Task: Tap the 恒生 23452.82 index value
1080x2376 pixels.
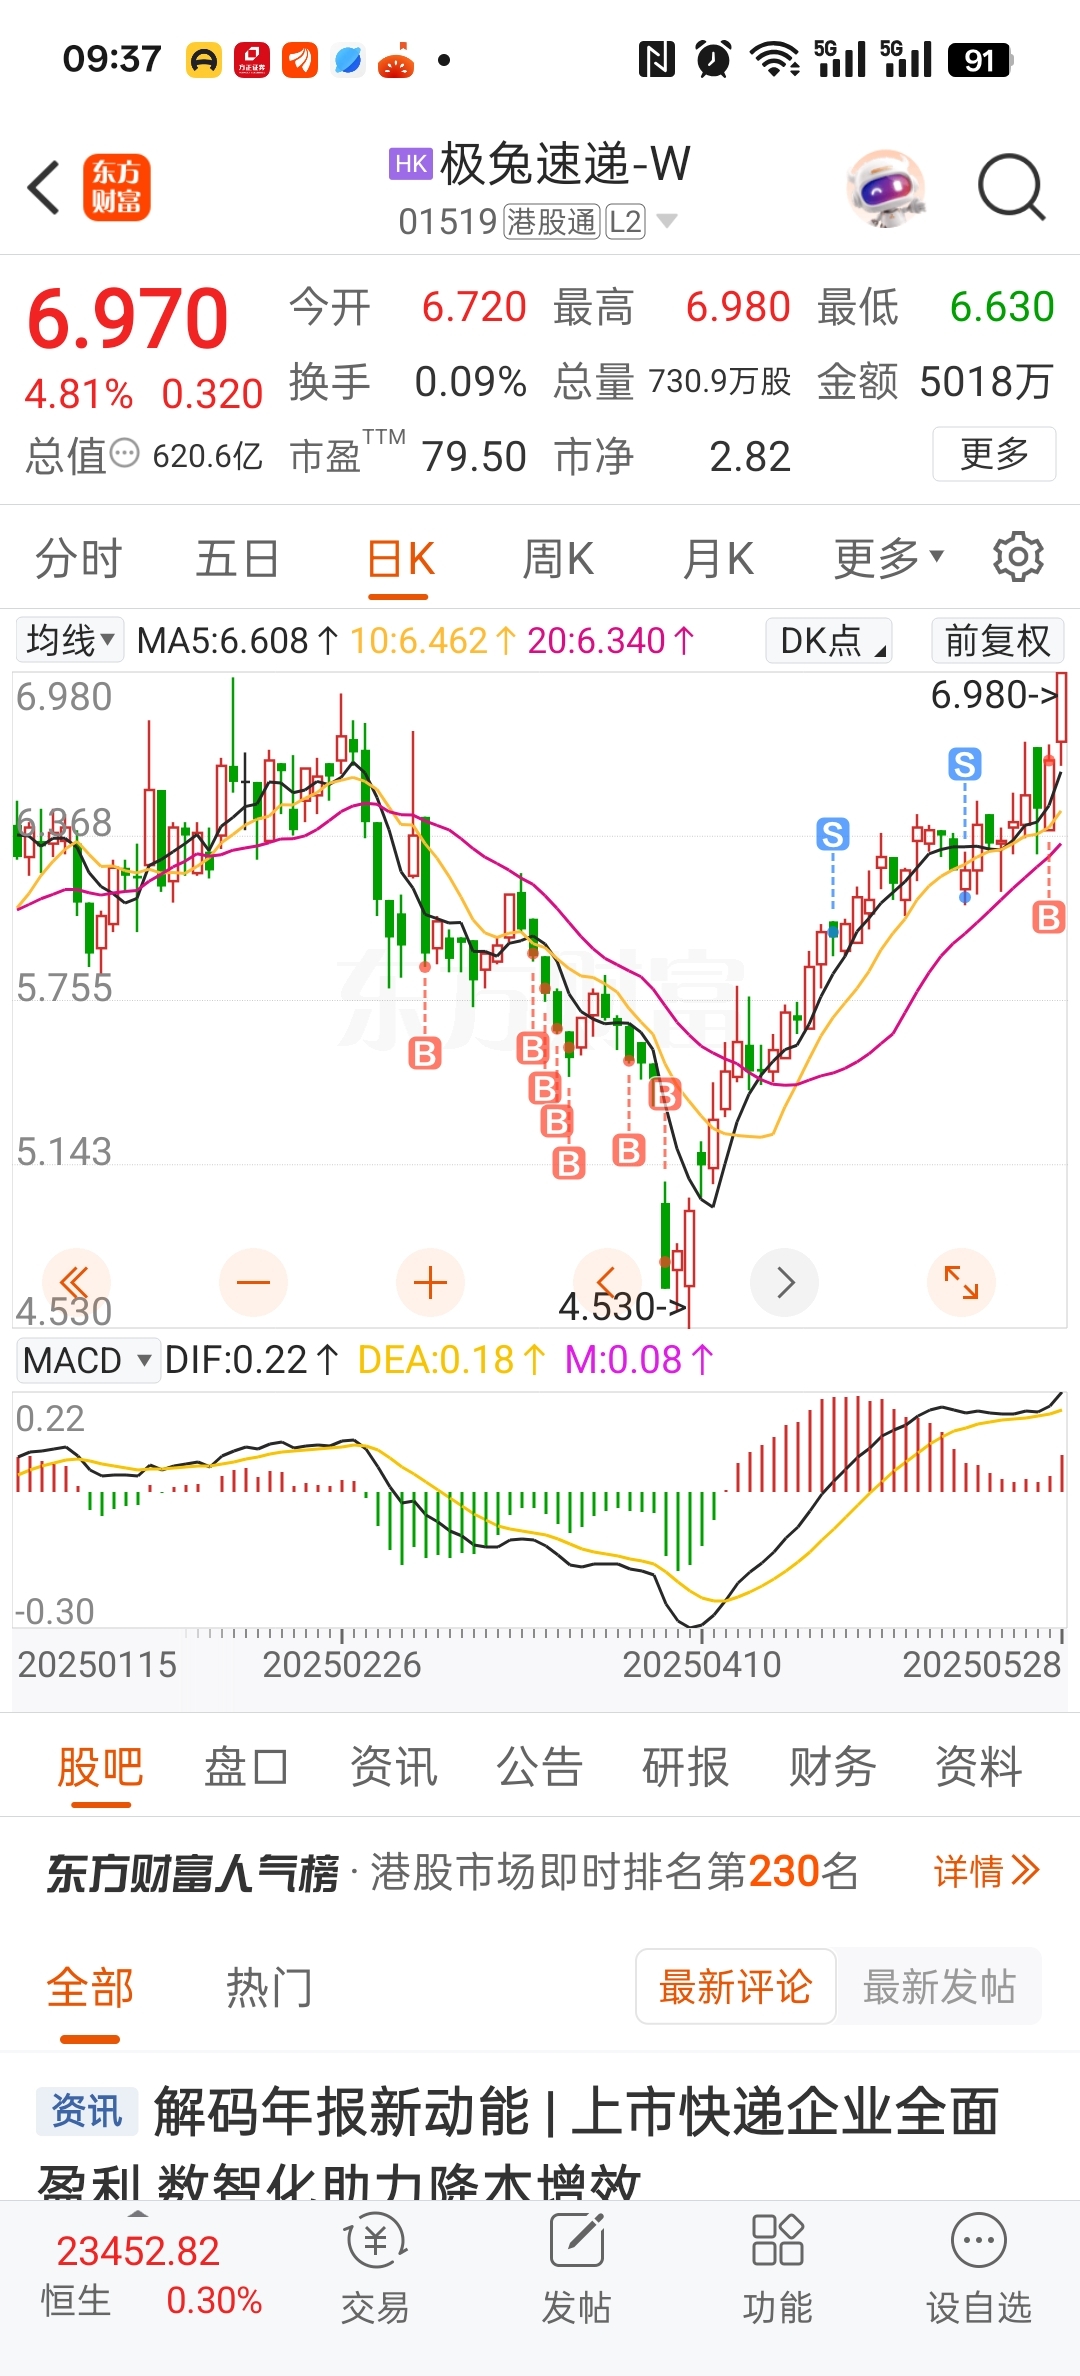Action: click(x=138, y=2250)
